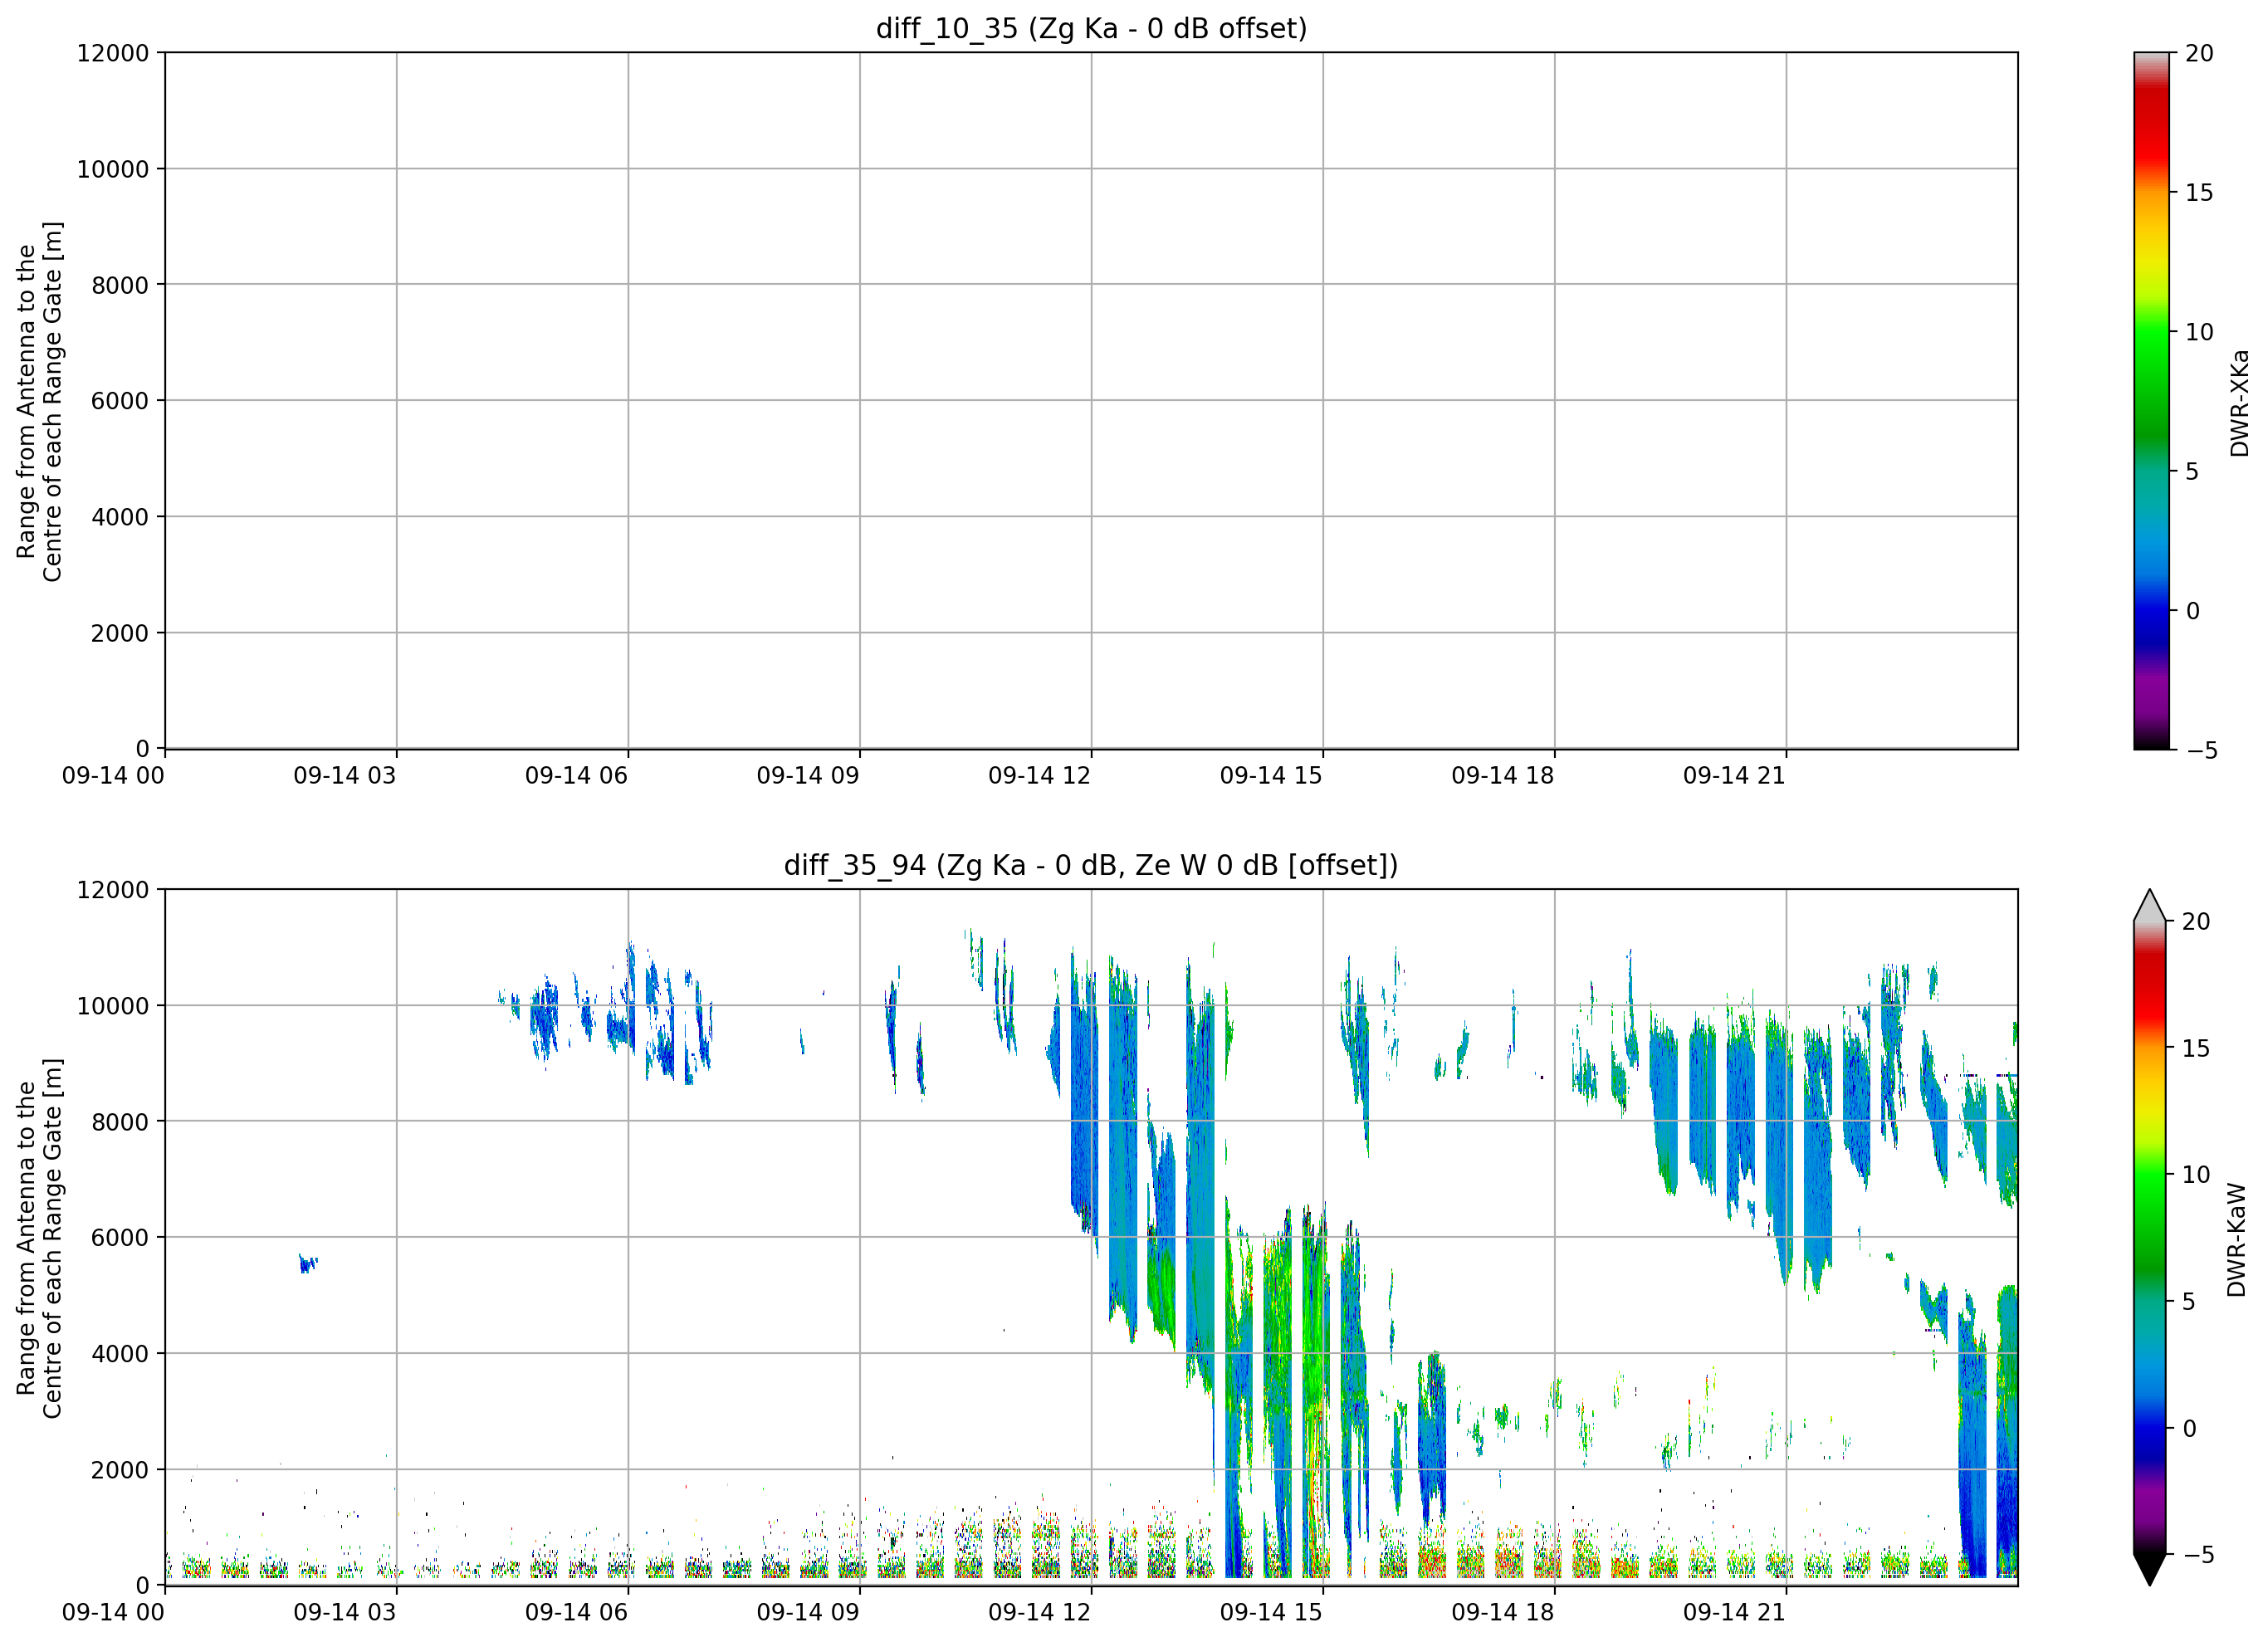Click the 20 tick on DWR-XKa colorbar
Image resolution: width=2268 pixels, height=1642 pixels.
click(x=2199, y=53)
